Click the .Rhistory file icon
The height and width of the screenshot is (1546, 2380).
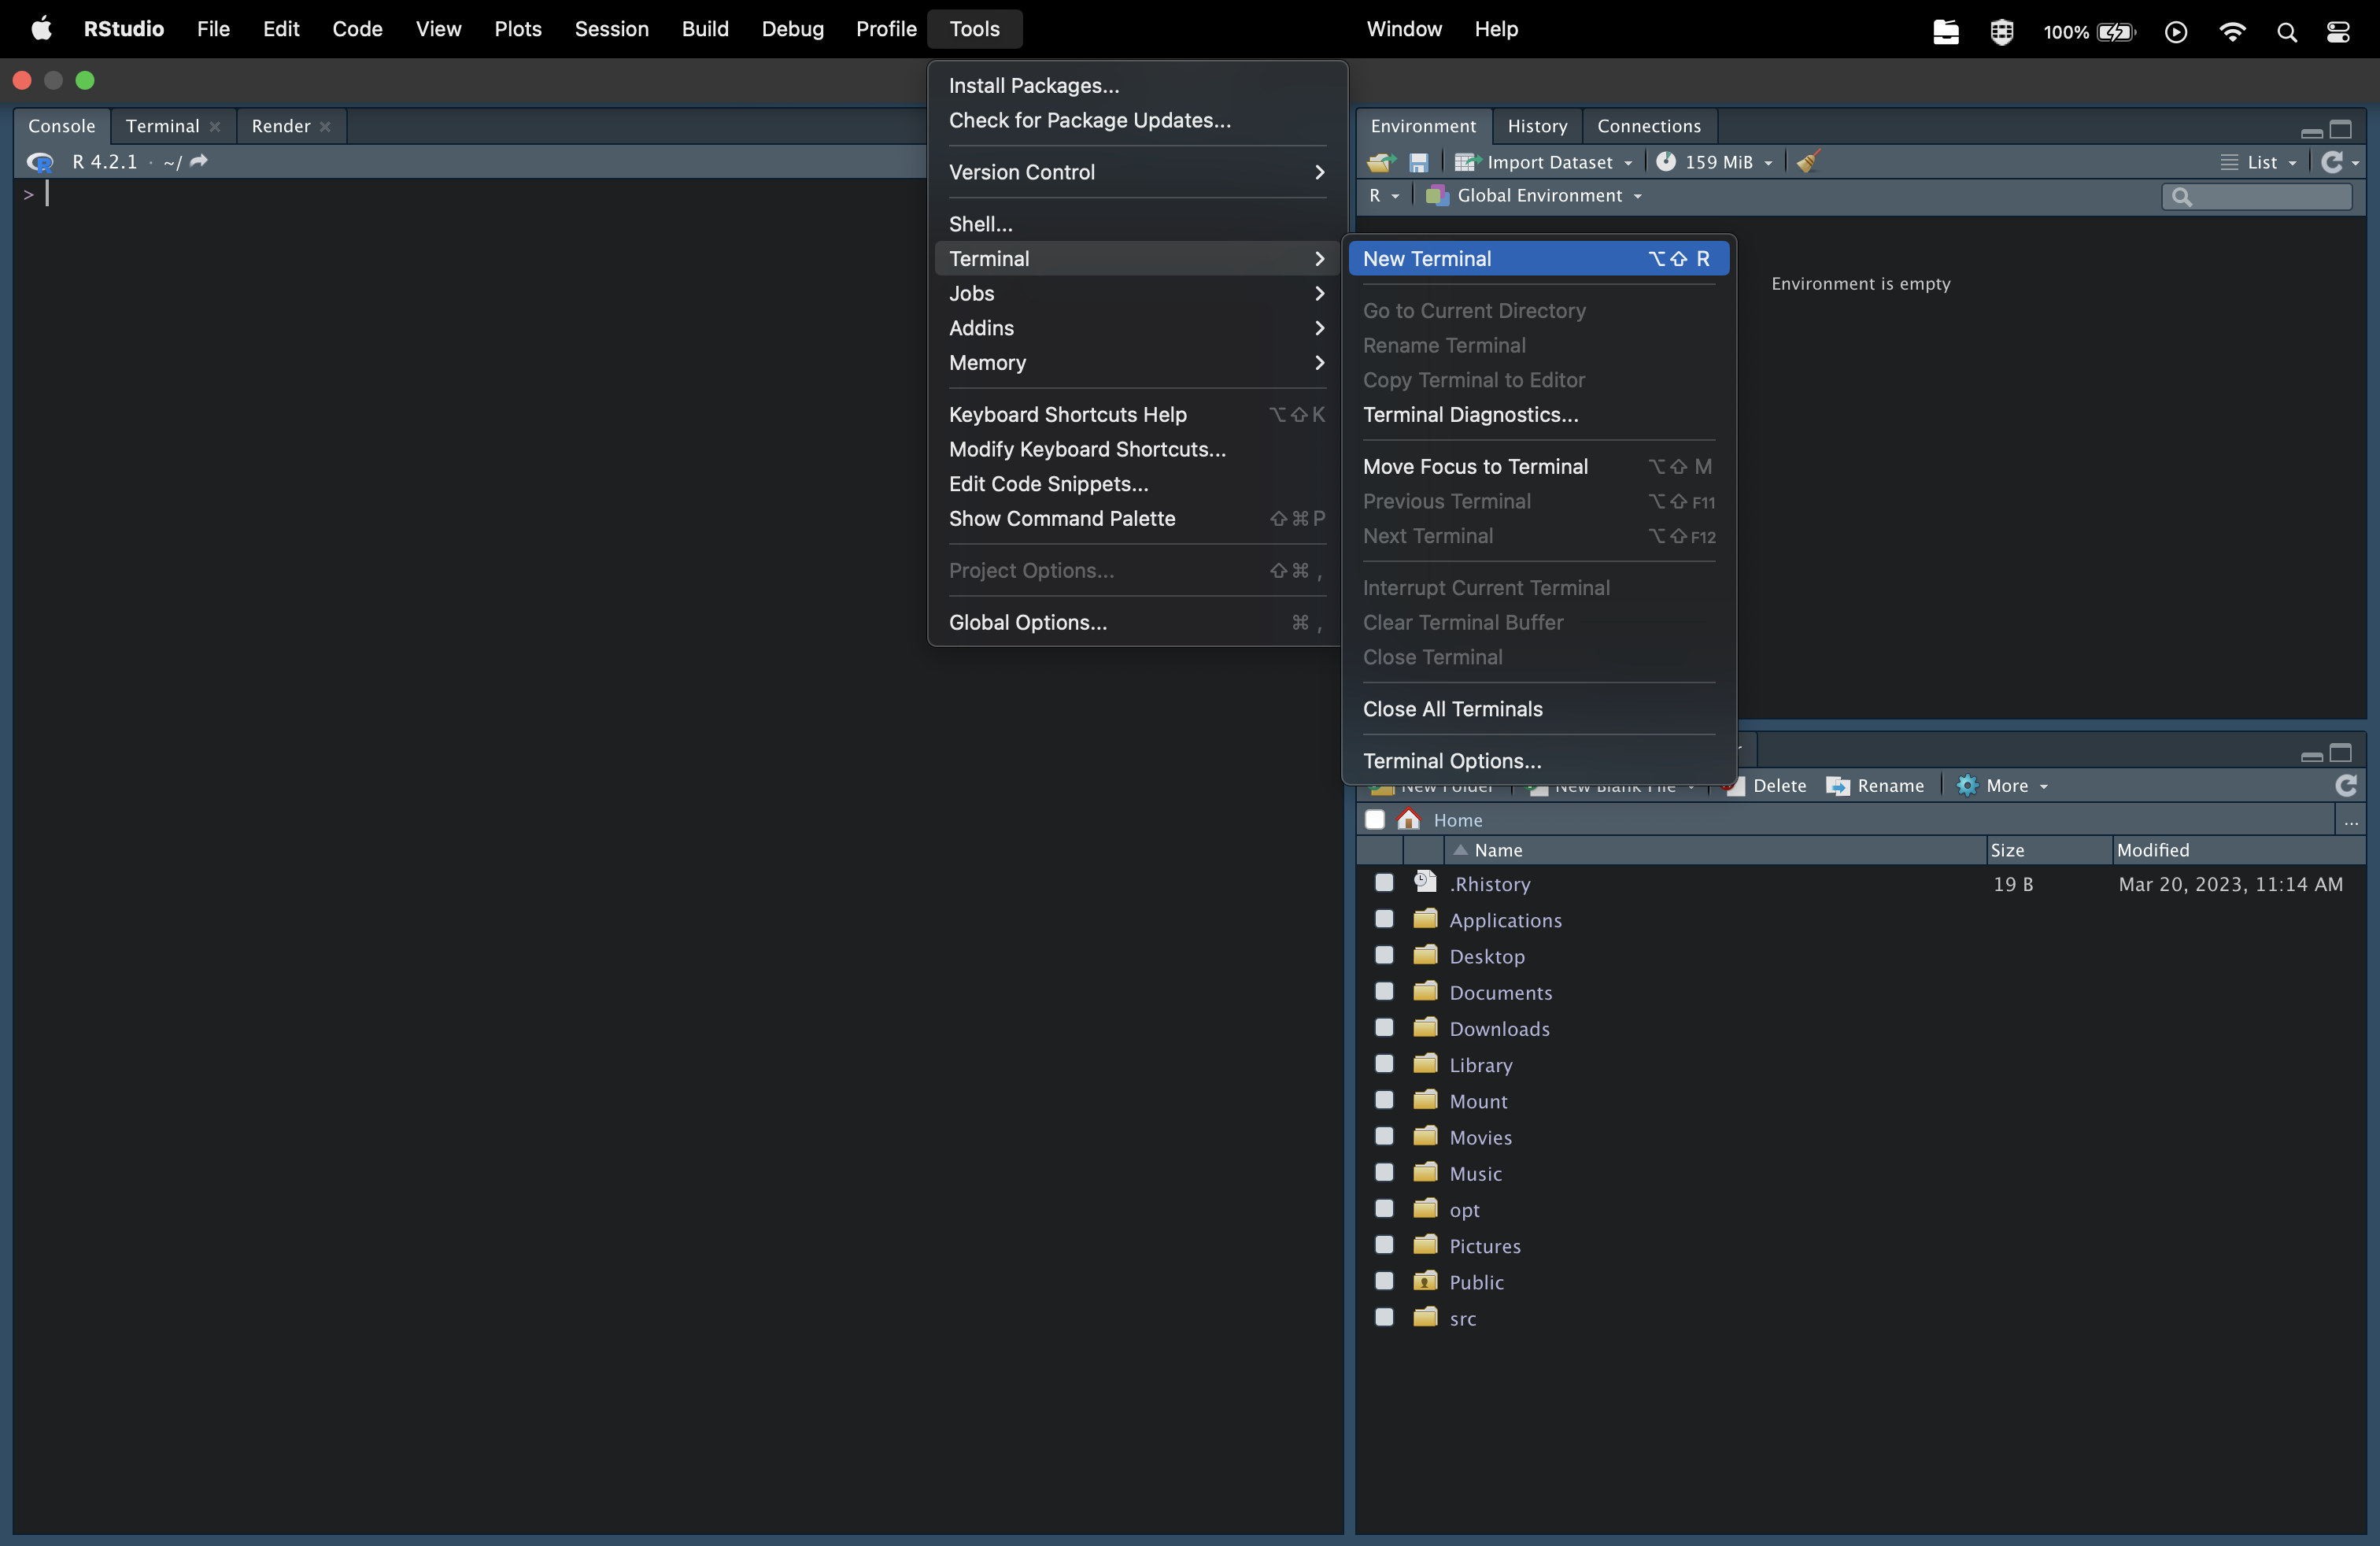(x=1425, y=882)
